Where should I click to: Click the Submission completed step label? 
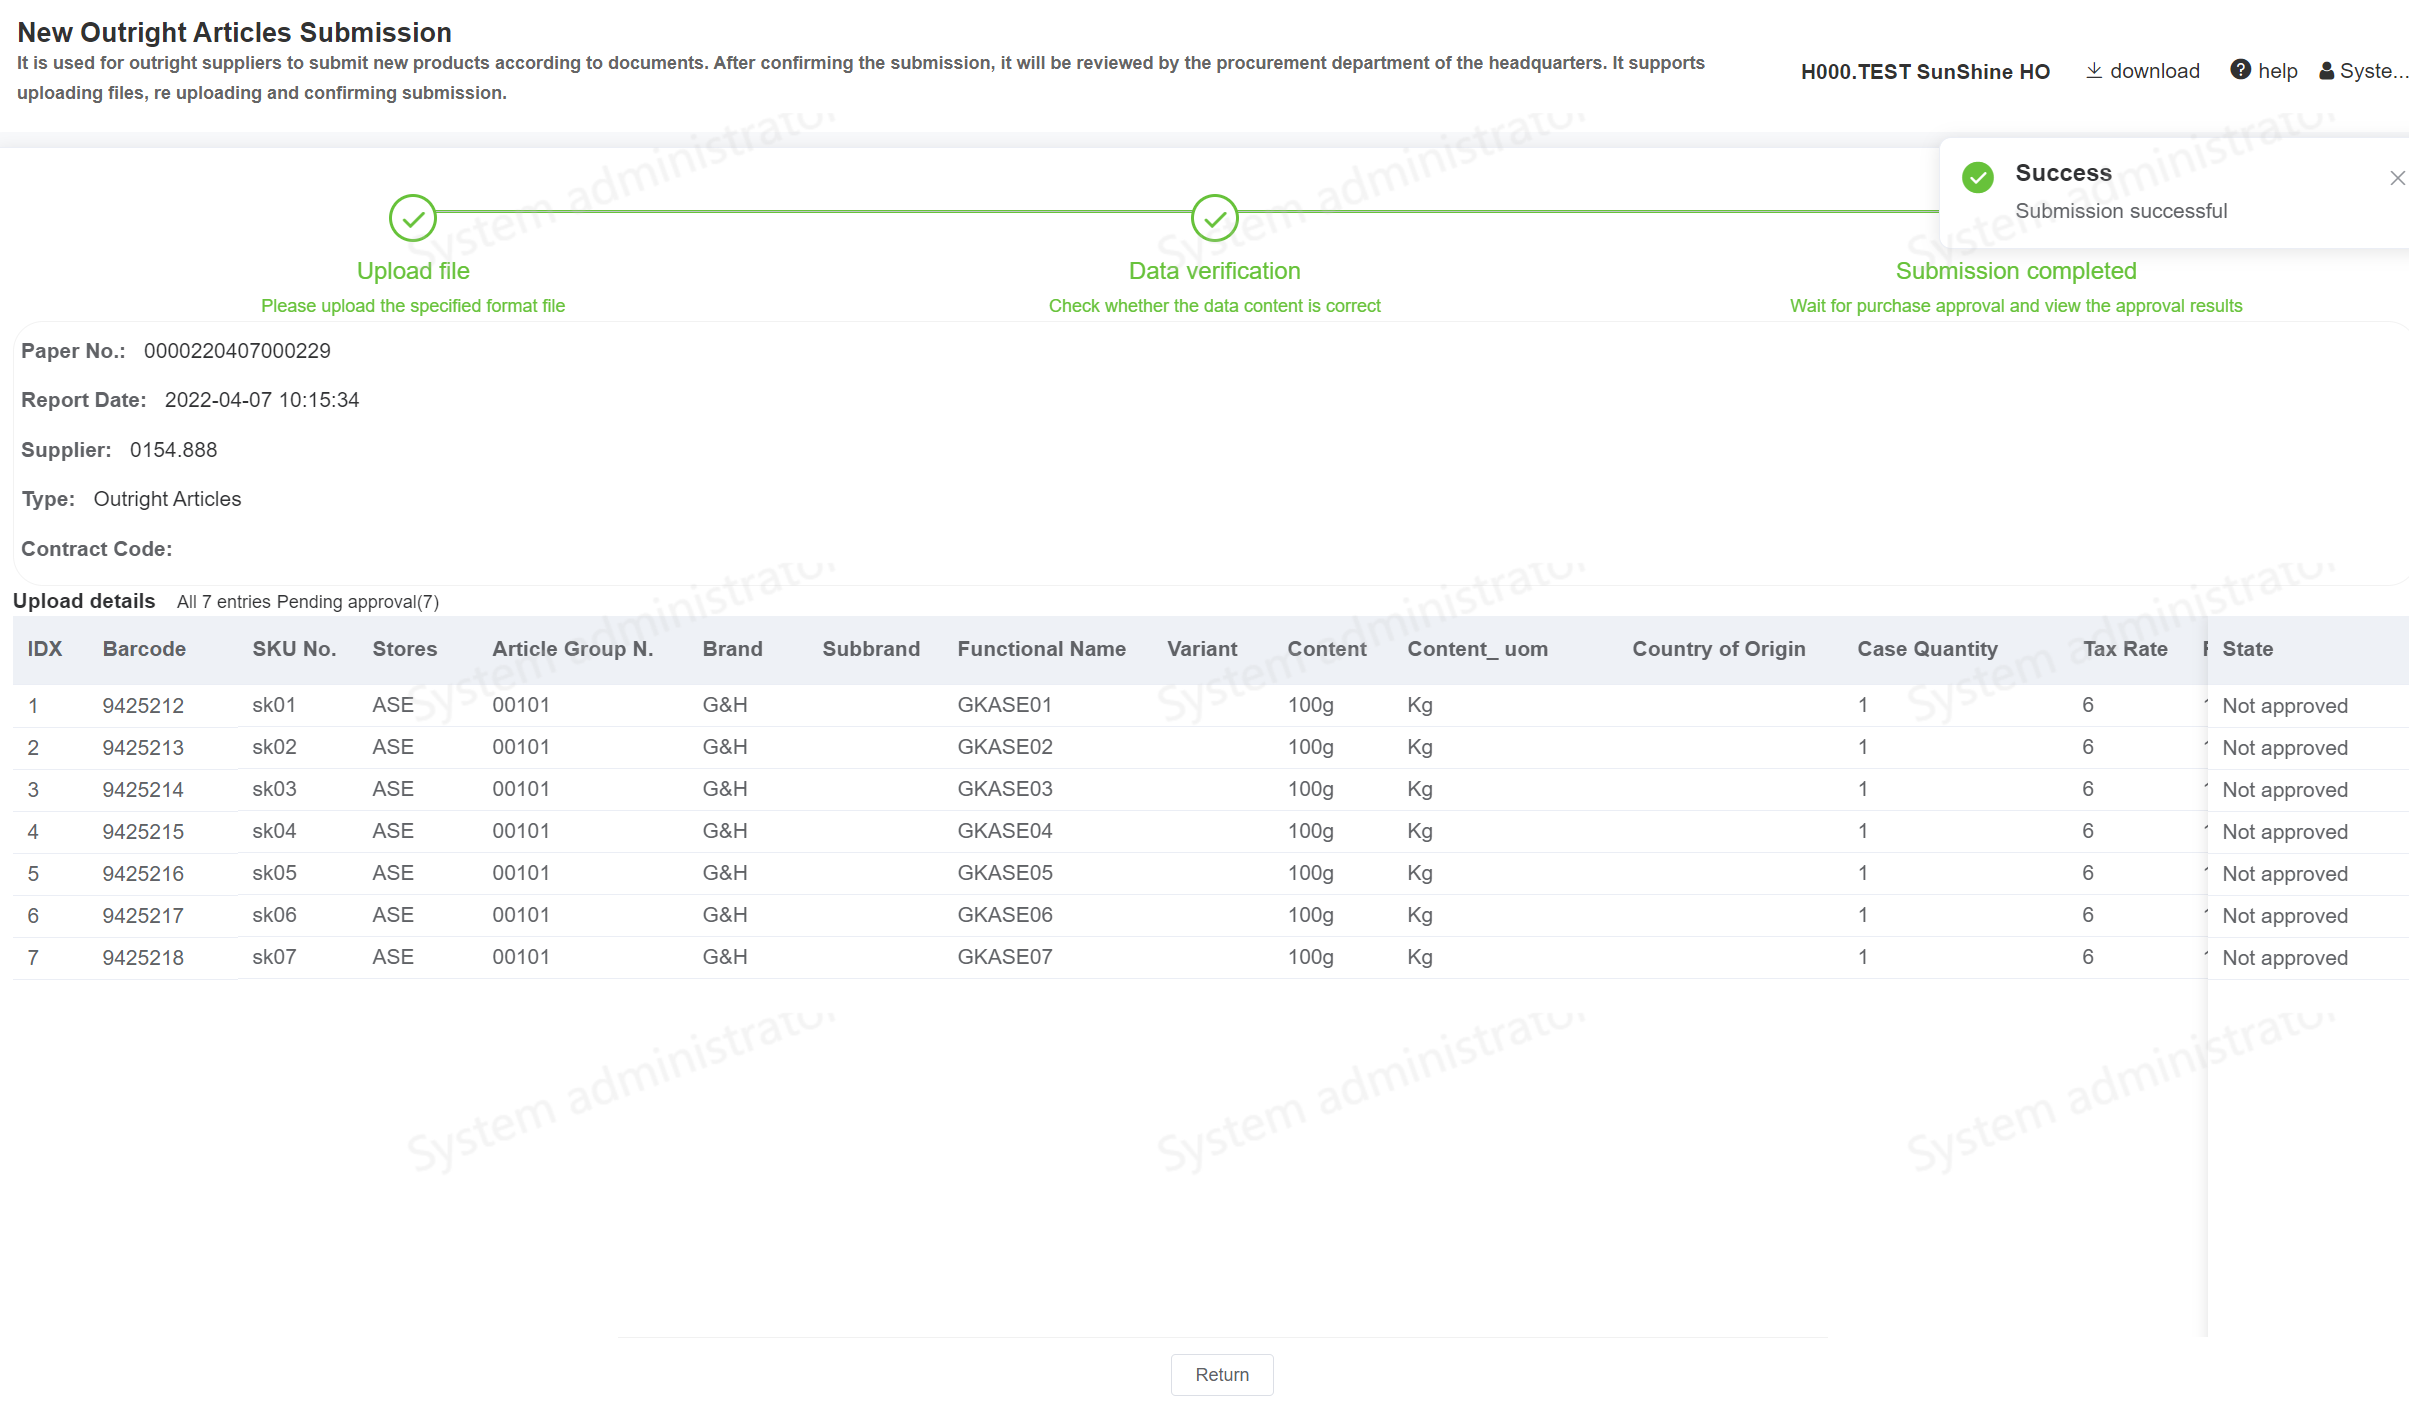coord(2015,271)
